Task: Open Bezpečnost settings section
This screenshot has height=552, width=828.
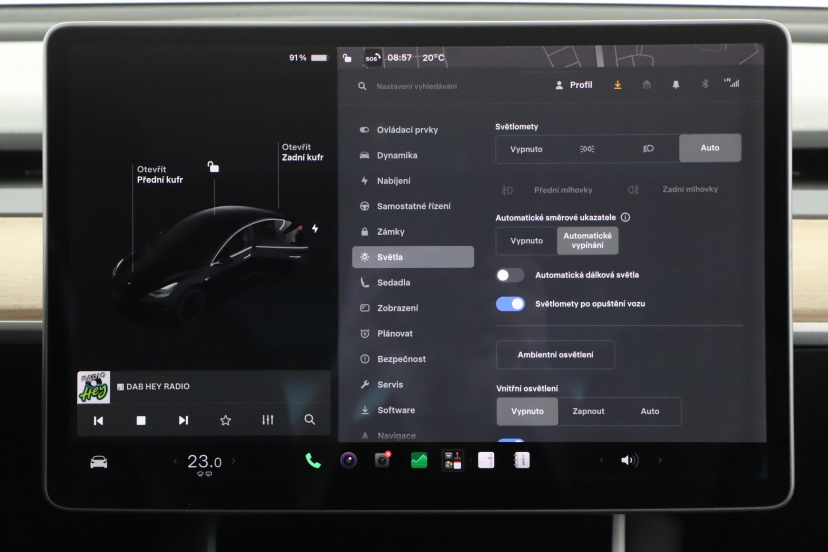Action: click(x=413, y=359)
